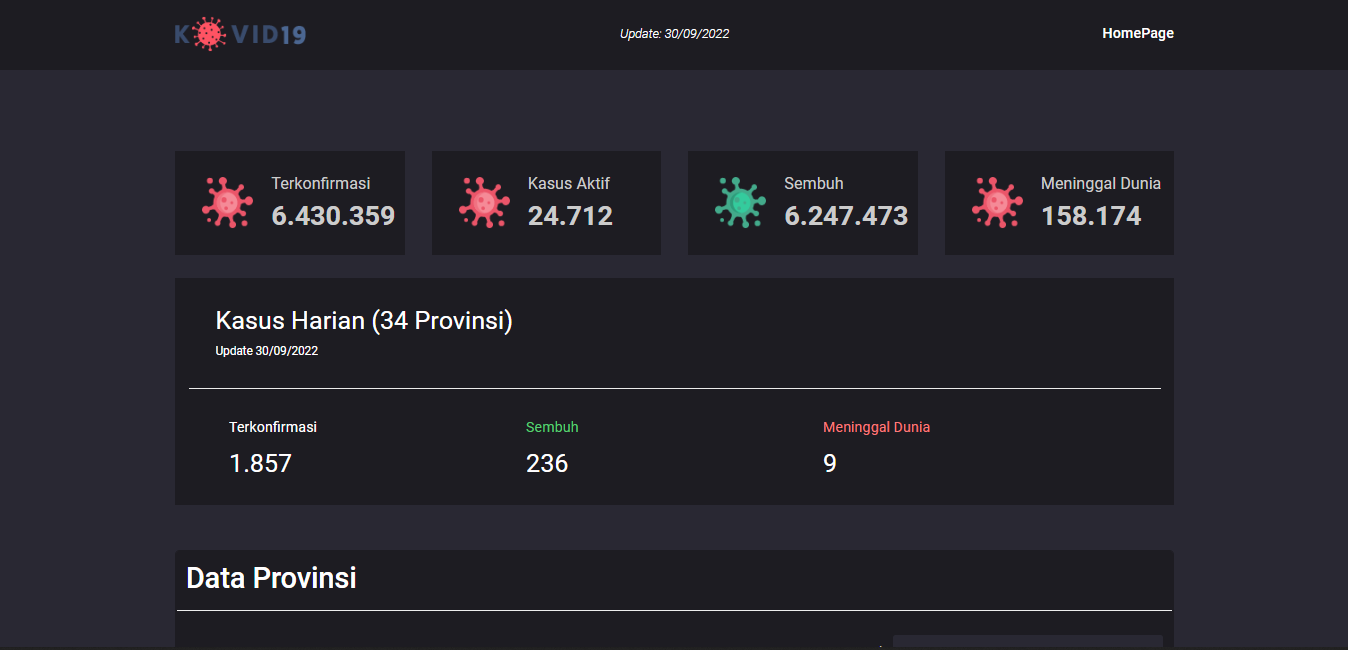Screen dimensions: 1348x650
Task: Select the Sembuh total 6.247.473
Action: [x=846, y=216]
